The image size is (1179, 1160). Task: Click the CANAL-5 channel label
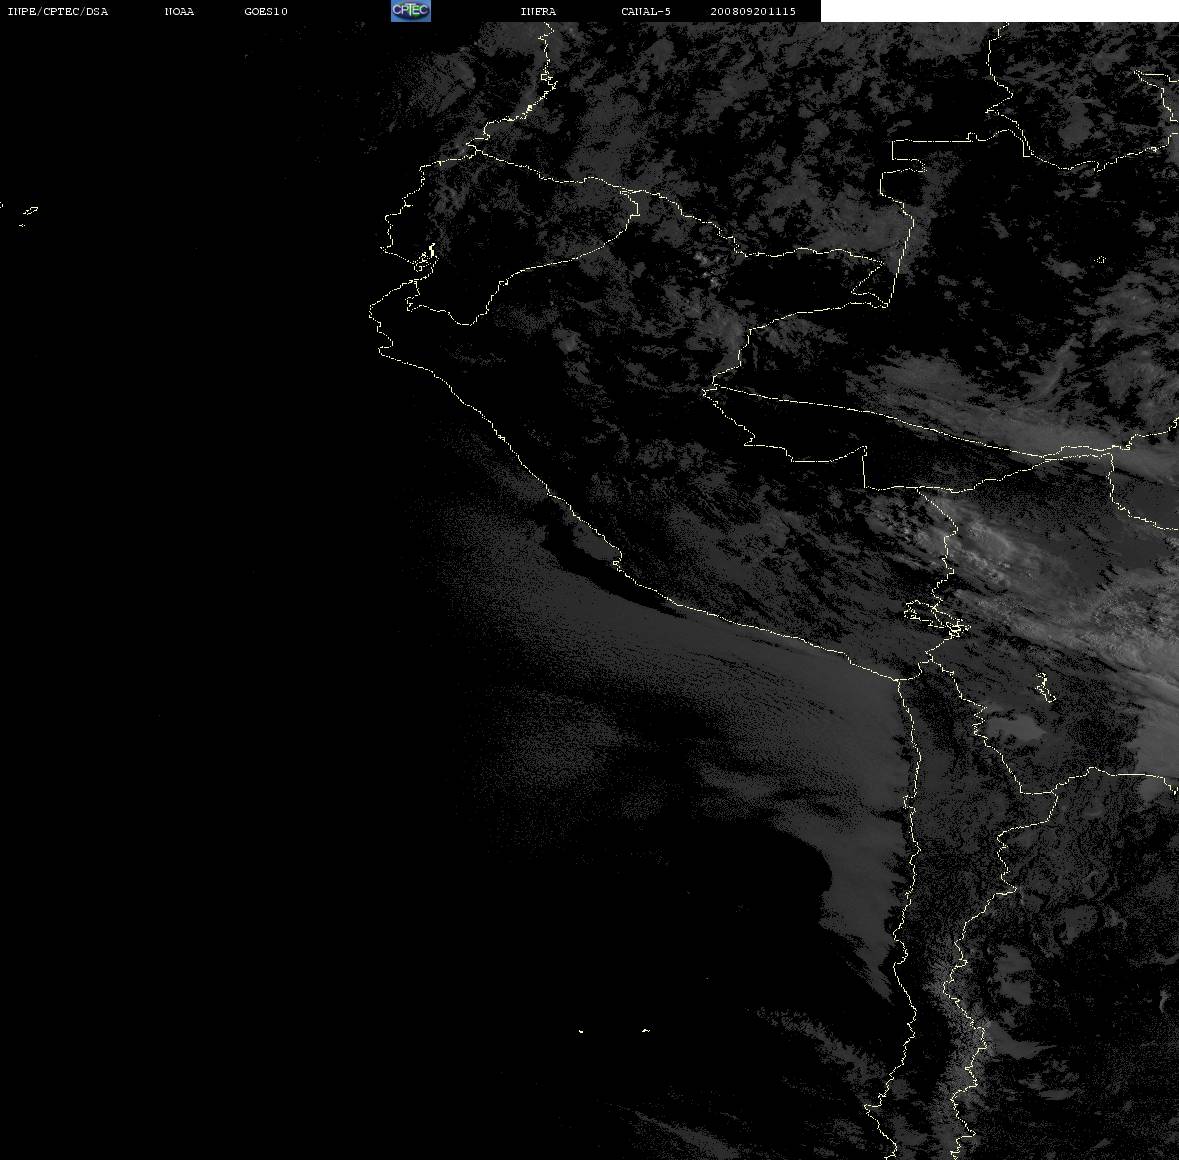pyautogui.click(x=645, y=11)
